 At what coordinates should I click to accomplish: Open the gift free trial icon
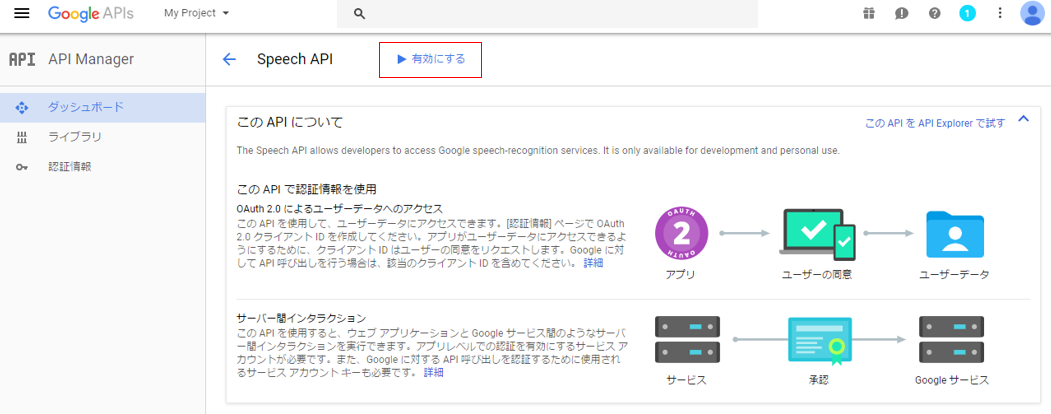tap(869, 13)
